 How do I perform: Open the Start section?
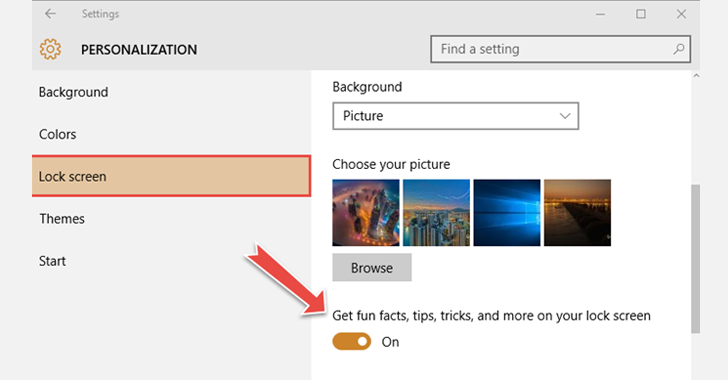click(x=52, y=261)
